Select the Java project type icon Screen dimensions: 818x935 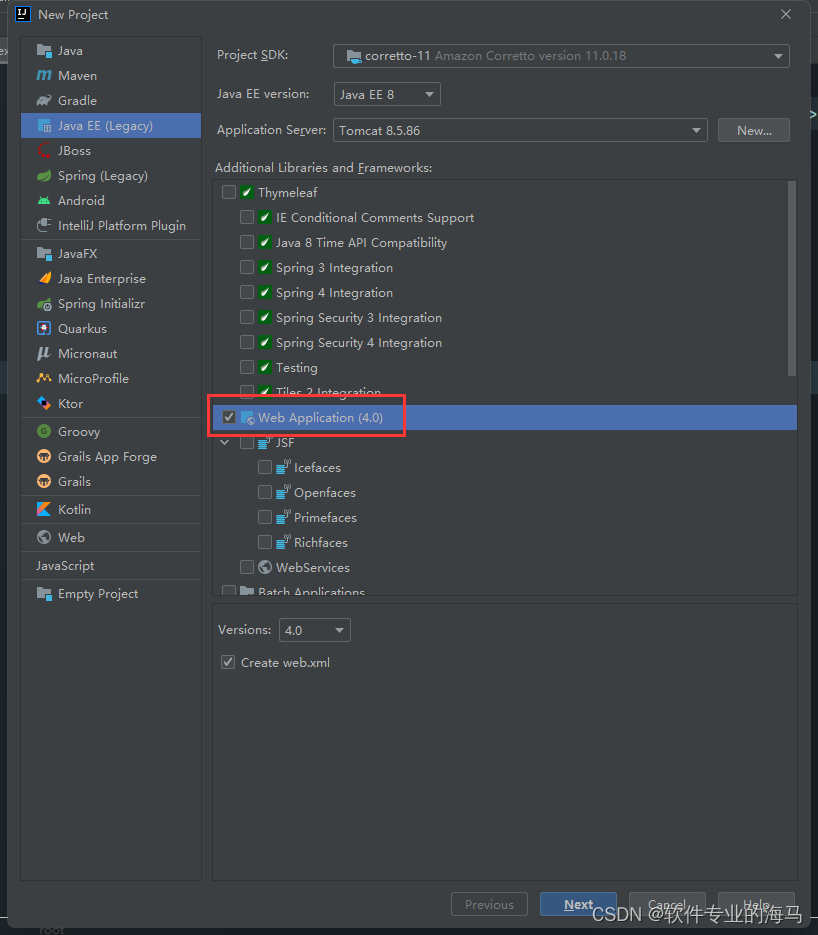click(44, 51)
